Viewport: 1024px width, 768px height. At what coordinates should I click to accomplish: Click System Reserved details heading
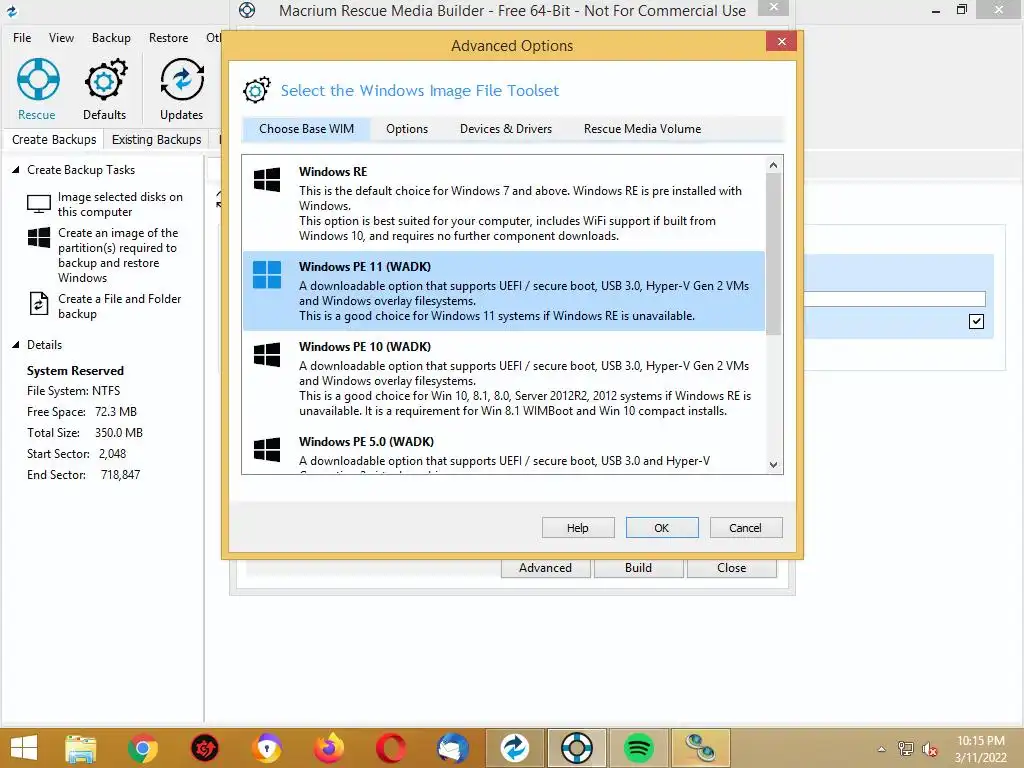tap(75, 371)
